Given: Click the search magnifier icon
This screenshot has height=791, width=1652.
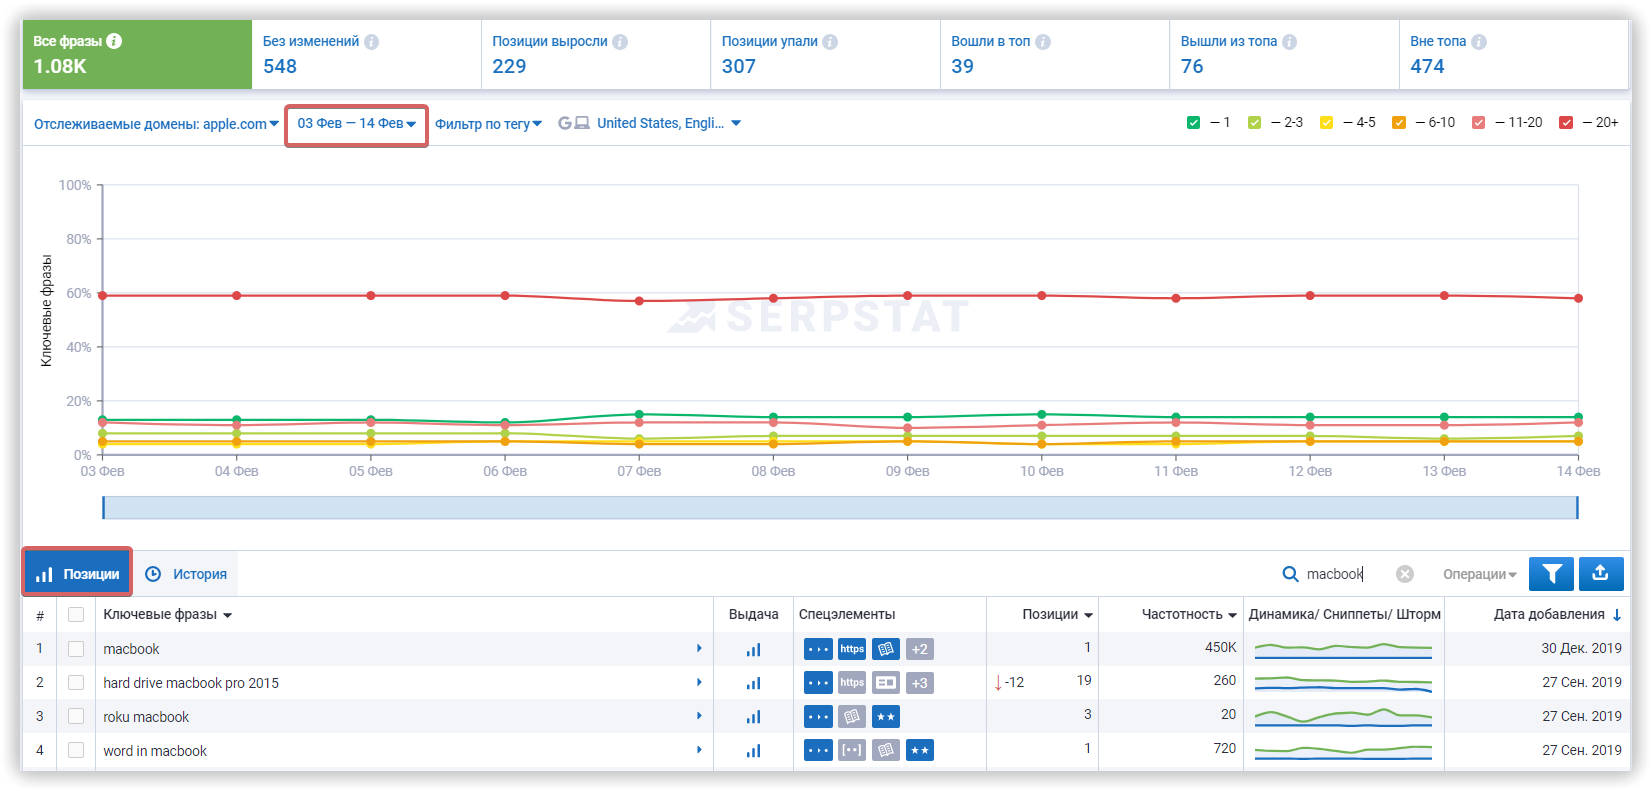Looking at the screenshot, I should coord(1291,574).
